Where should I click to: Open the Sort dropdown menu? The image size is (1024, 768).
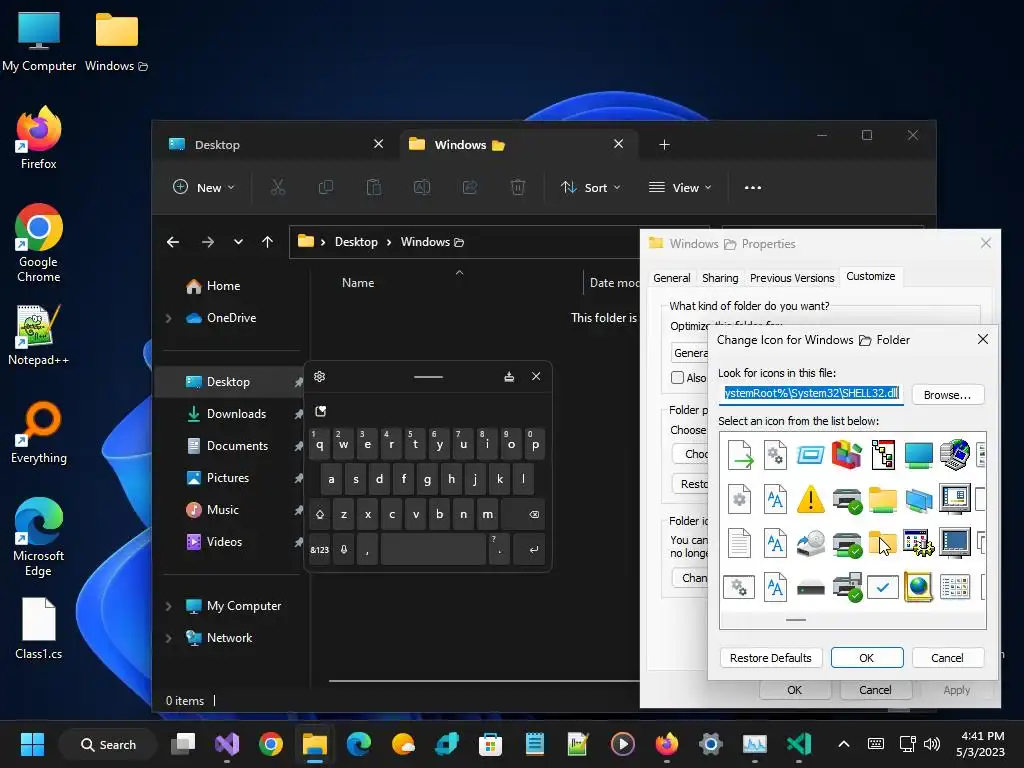pyautogui.click(x=590, y=187)
